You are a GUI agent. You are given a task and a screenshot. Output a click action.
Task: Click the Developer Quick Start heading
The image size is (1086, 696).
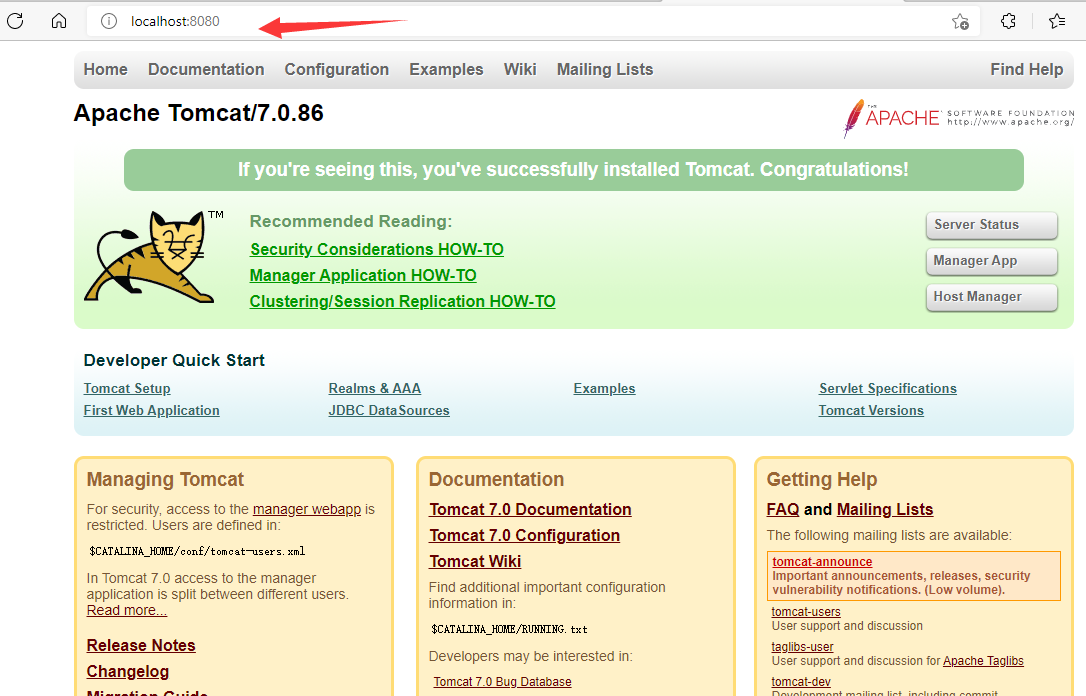coord(175,360)
